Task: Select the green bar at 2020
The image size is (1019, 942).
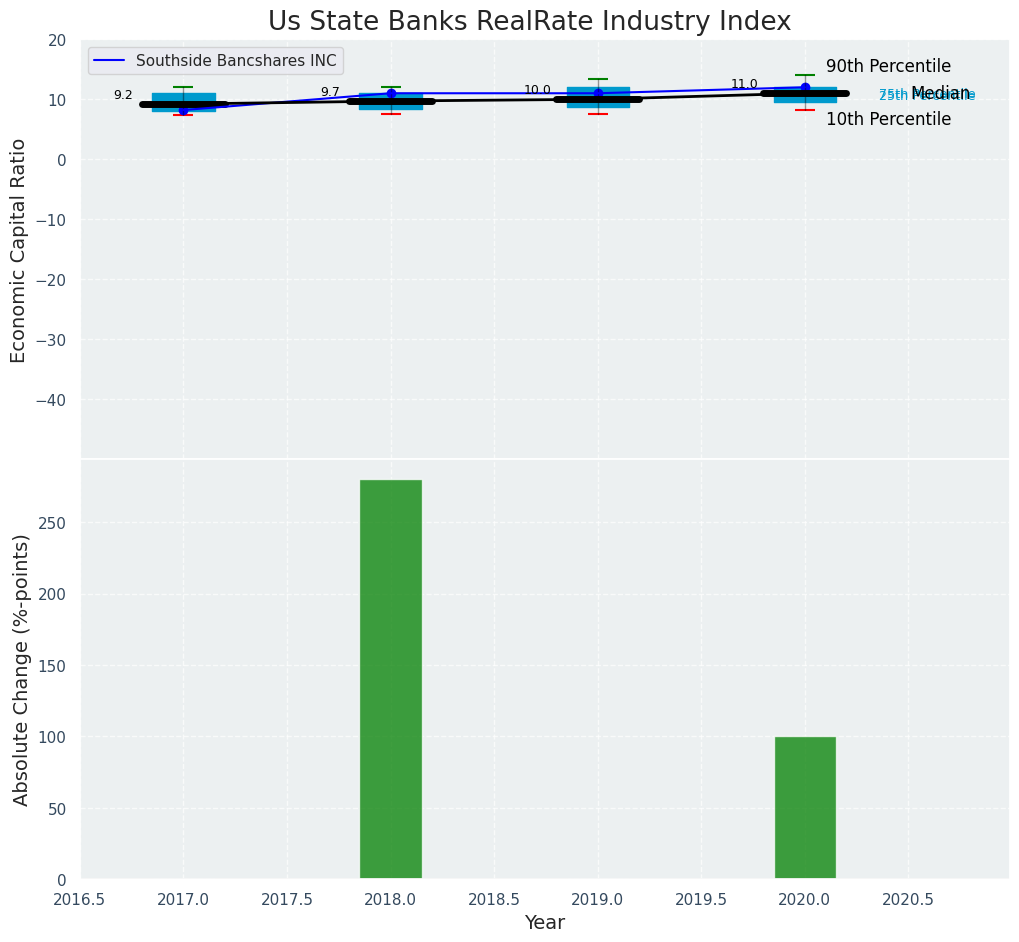Action: 805,807
